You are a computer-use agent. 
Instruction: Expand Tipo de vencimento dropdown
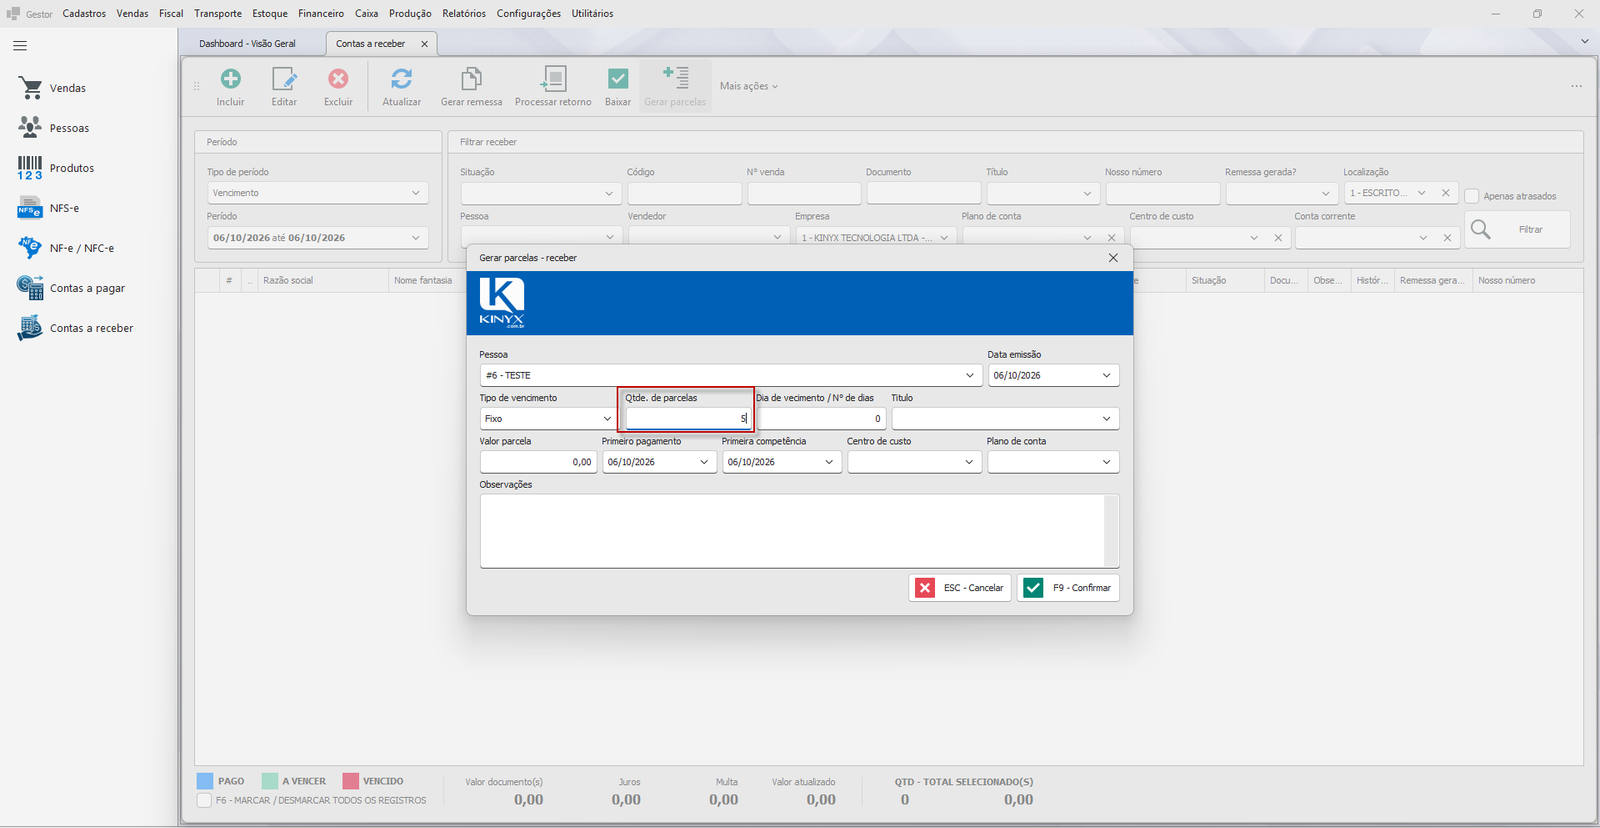pyautogui.click(x=607, y=419)
